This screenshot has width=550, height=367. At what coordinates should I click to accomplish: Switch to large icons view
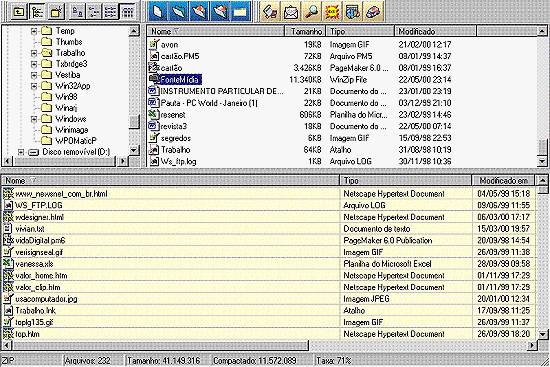pyautogui.click(x=77, y=12)
